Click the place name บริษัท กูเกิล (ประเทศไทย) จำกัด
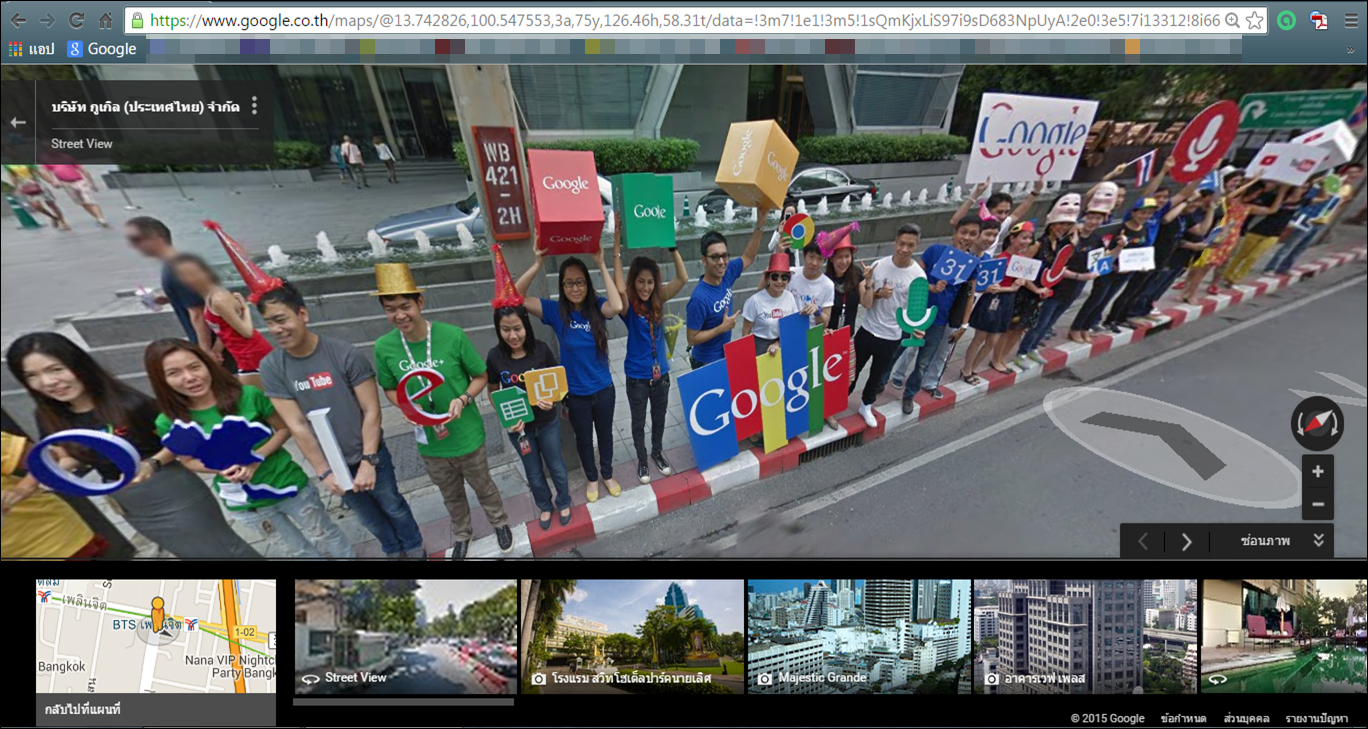 (145, 107)
